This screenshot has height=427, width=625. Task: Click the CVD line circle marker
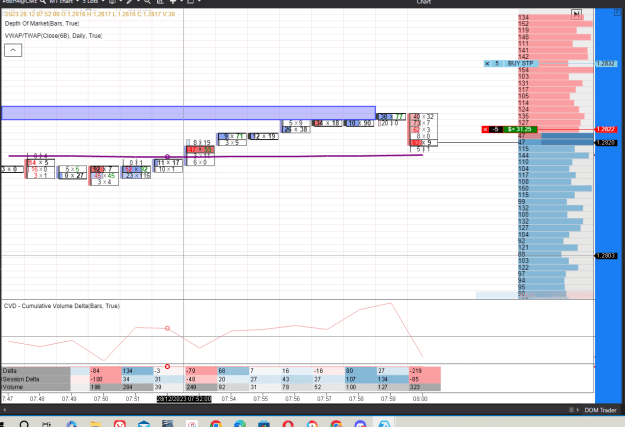[167, 328]
